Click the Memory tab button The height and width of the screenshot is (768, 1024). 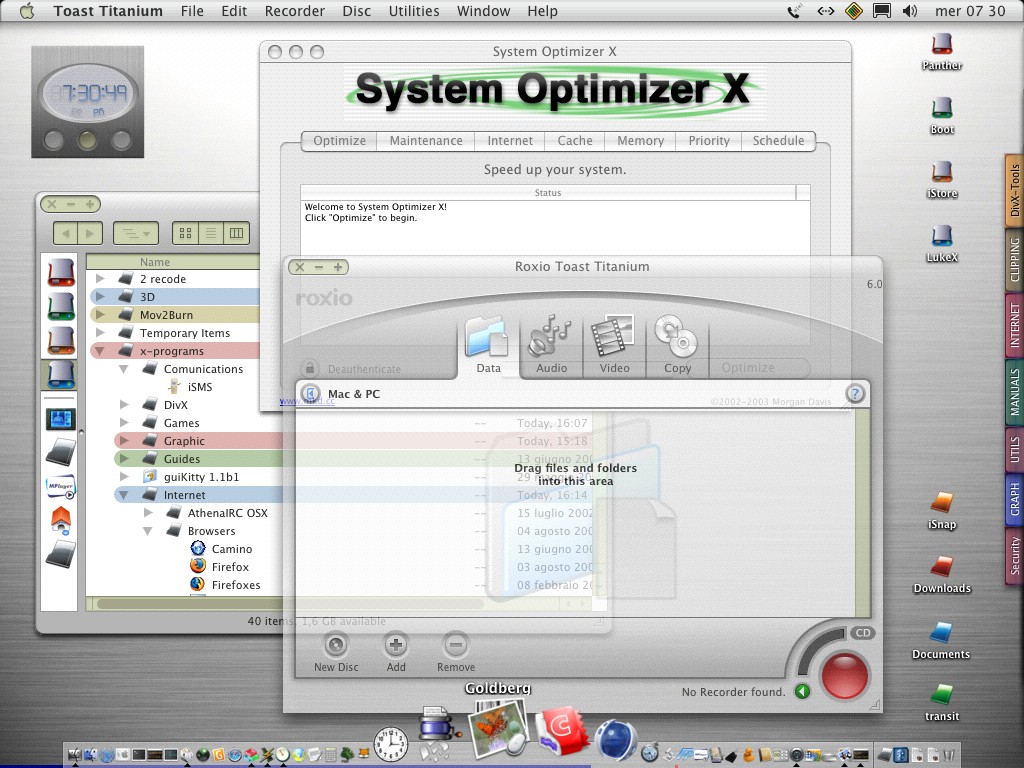tap(640, 141)
